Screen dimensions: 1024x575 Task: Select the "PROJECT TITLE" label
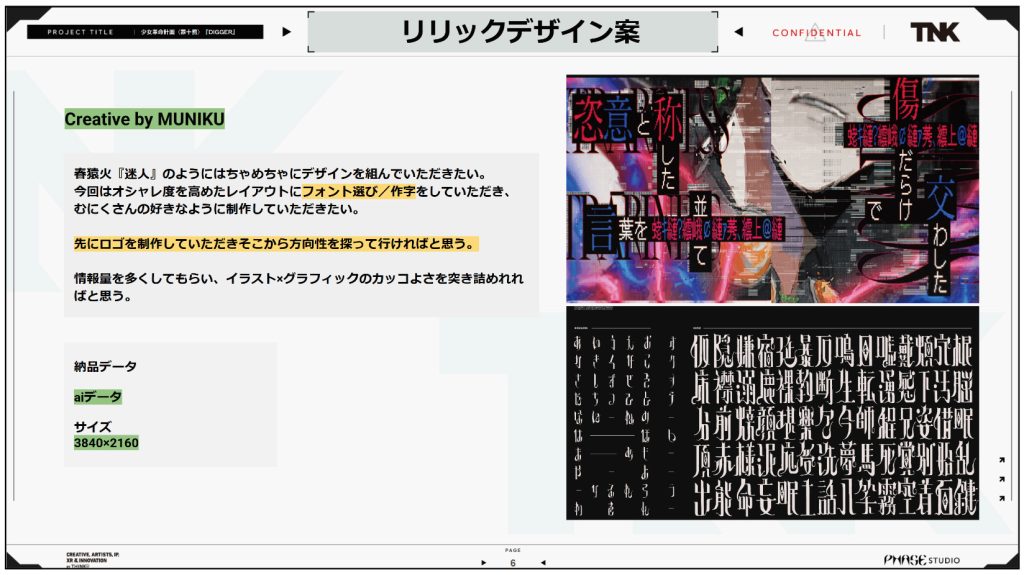80,32
